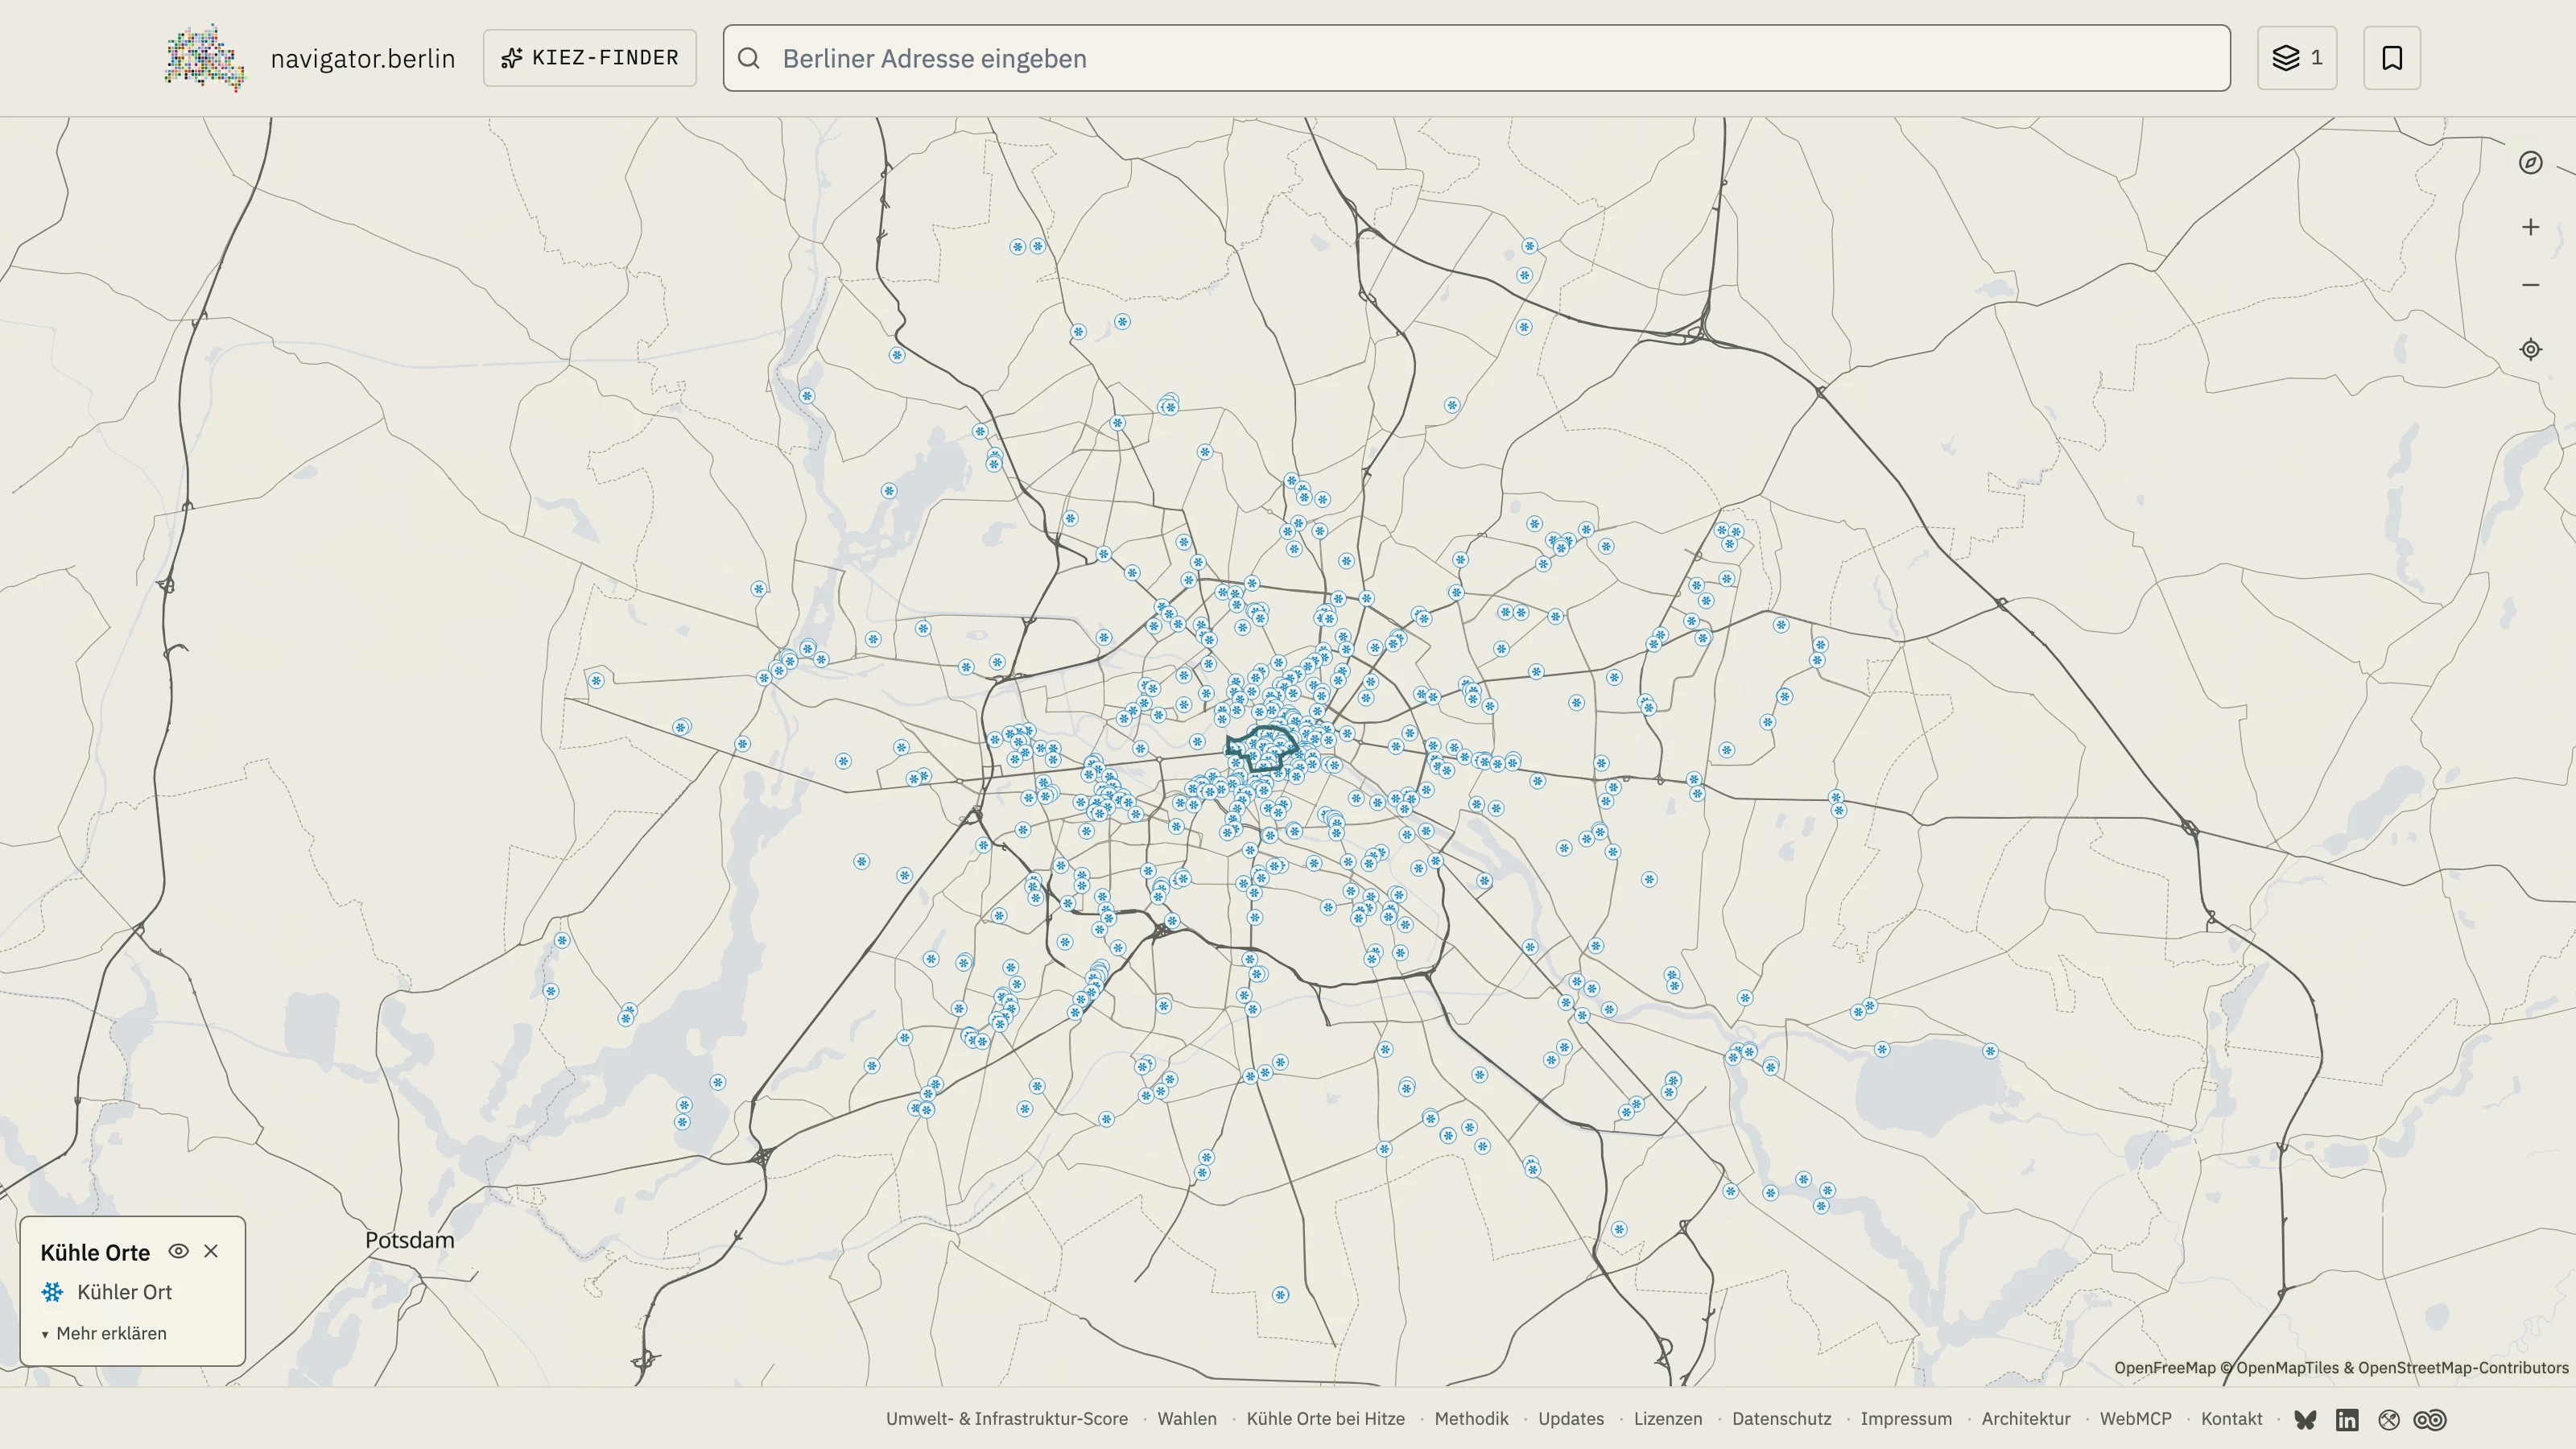This screenshot has height=1449, width=2576.
Task: Click the hammer-and-shovel circle footer icon
Action: point(2389,1420)
